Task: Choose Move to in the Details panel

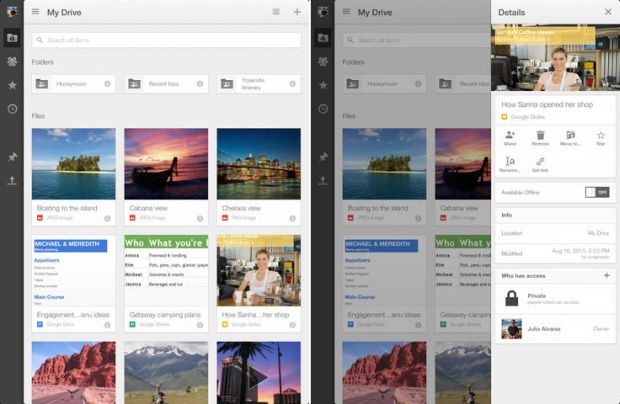Action: pos(570,138)
